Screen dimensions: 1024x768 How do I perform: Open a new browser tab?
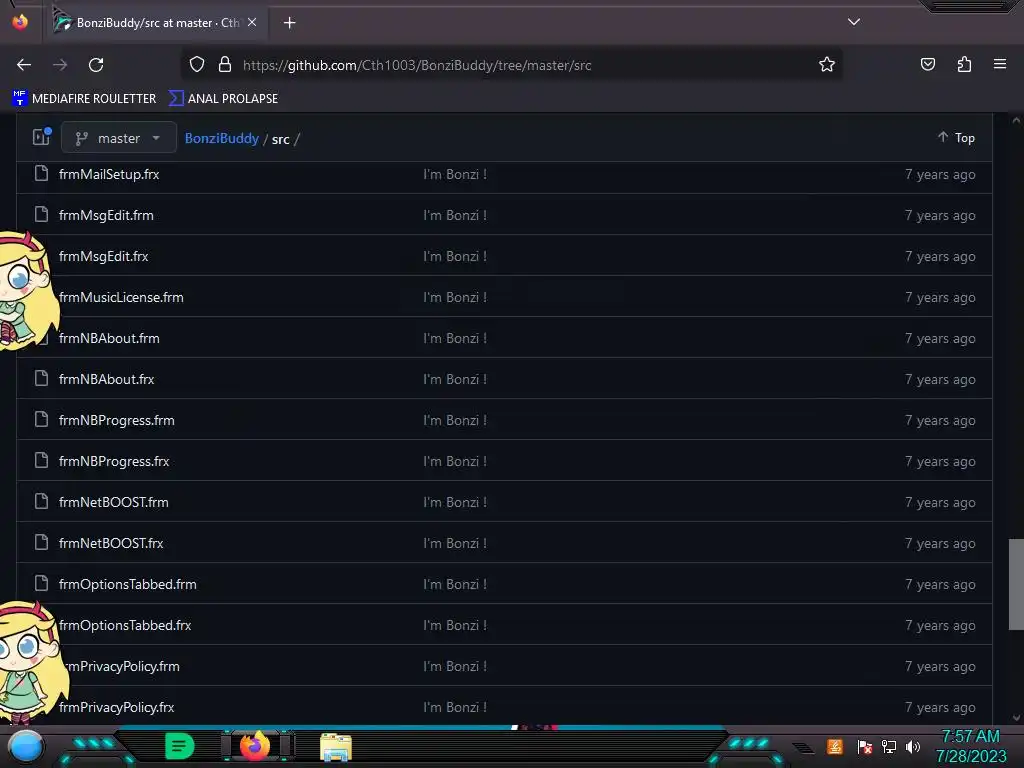[289, 23]
